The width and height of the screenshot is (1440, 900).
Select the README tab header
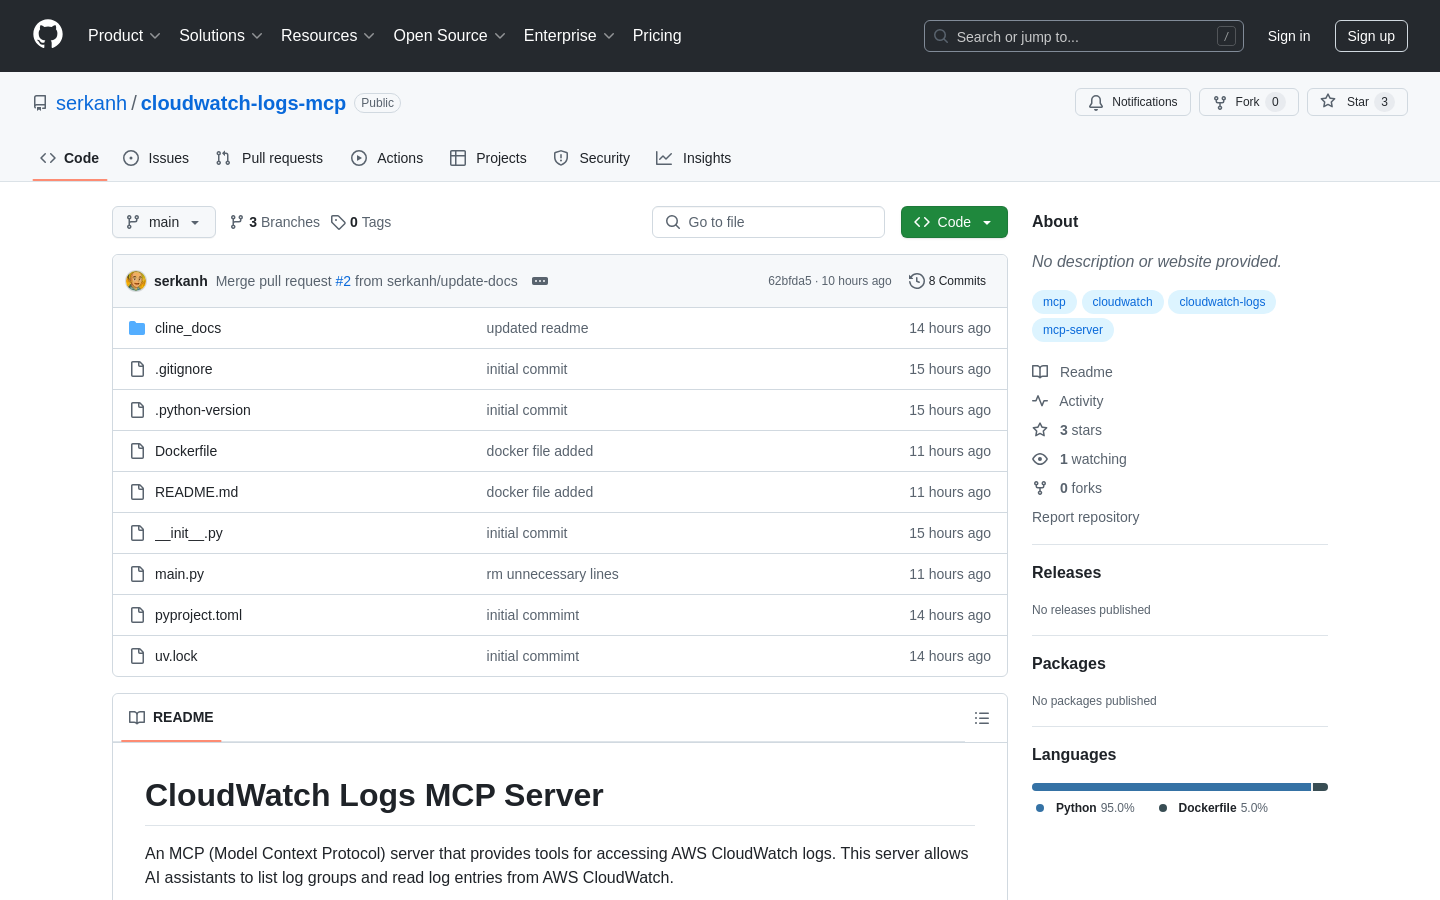[x=171, y=718]
